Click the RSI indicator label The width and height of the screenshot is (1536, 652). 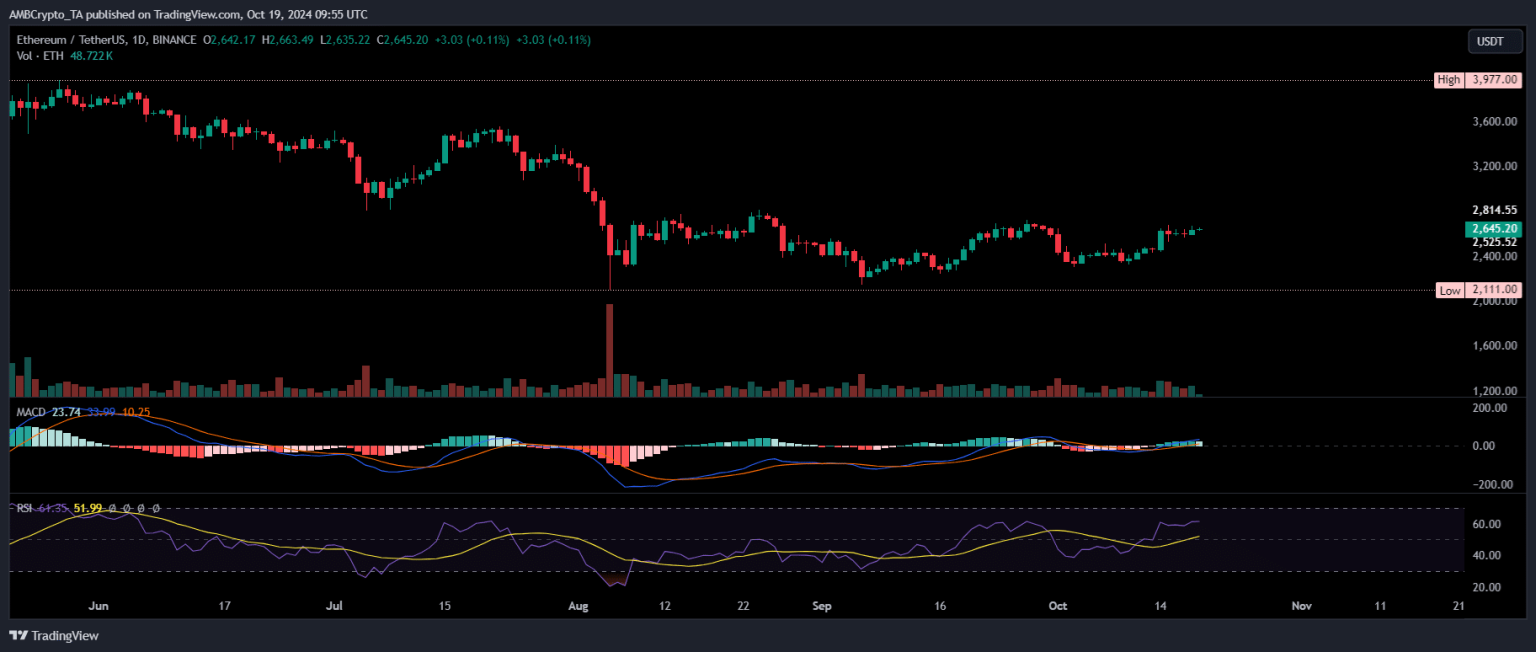point(22,509)
